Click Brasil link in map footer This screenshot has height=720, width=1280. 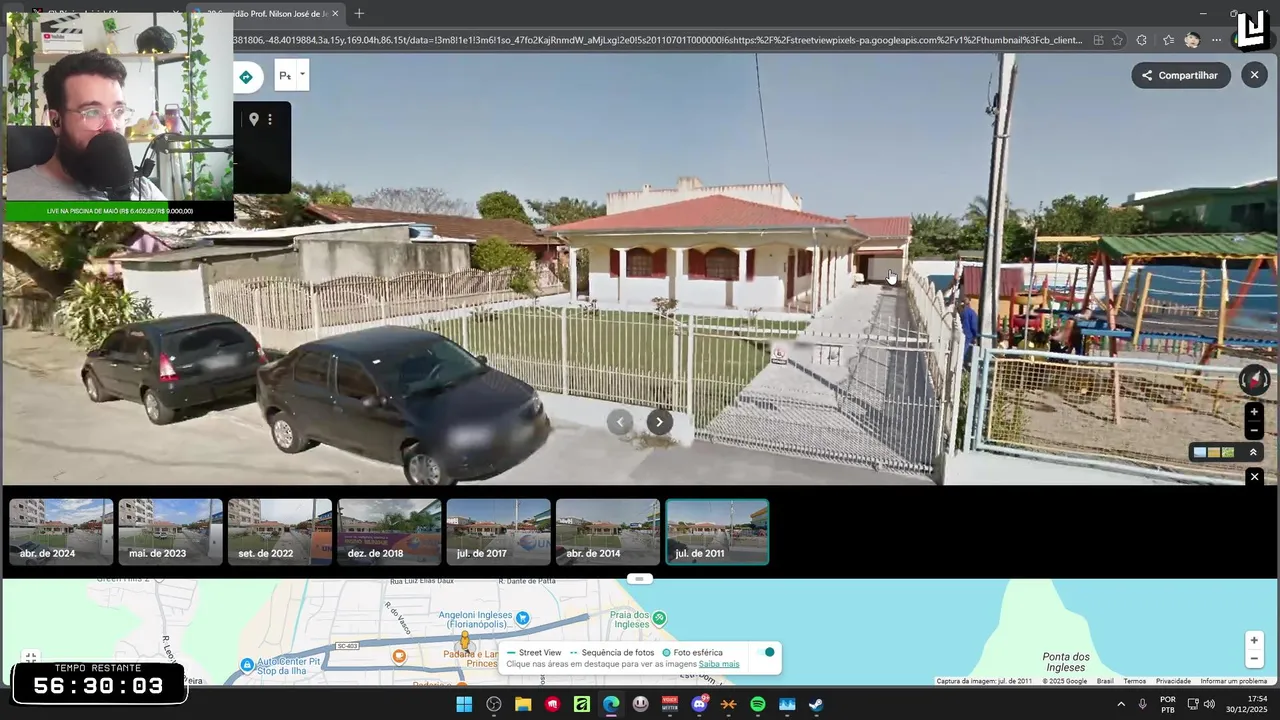pos(1105,681)
